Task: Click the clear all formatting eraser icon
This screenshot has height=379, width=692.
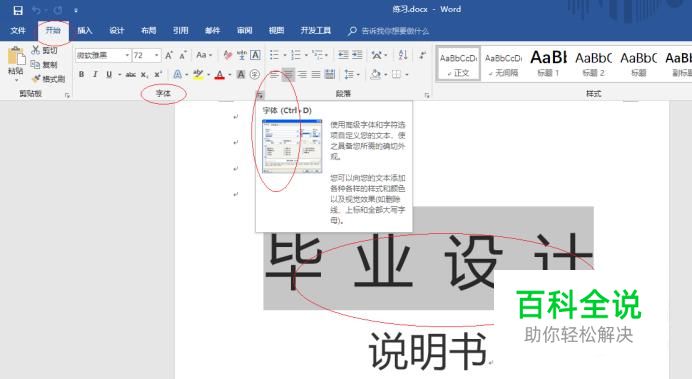Action: point(228,55)
